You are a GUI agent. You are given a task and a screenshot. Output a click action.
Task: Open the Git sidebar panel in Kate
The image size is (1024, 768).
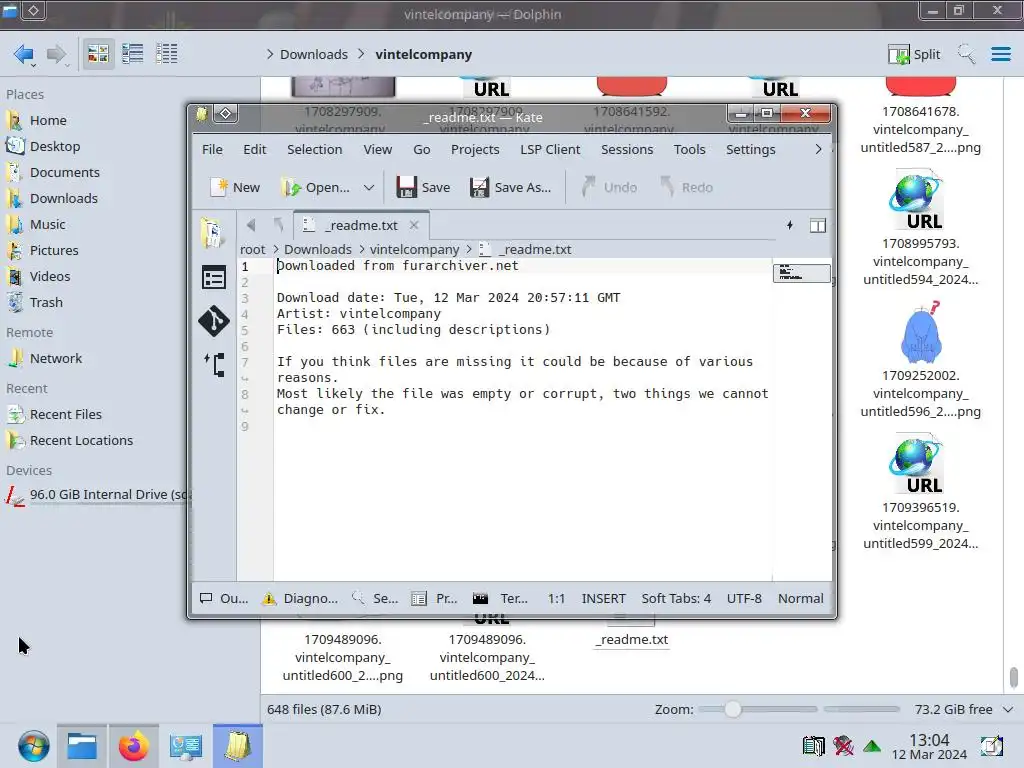tap(214, 321)
